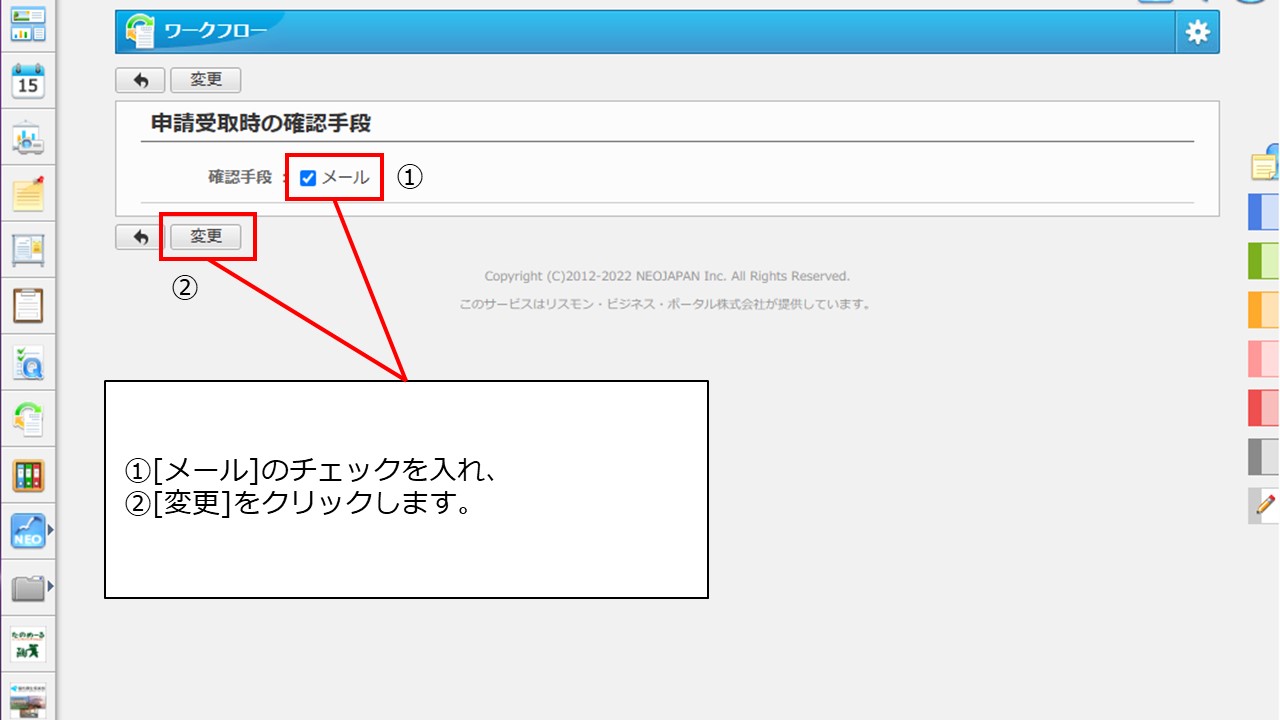Screen dimensions: 1280x720
Task: Open the blue NEO chart icon
Action: point(27,530)
